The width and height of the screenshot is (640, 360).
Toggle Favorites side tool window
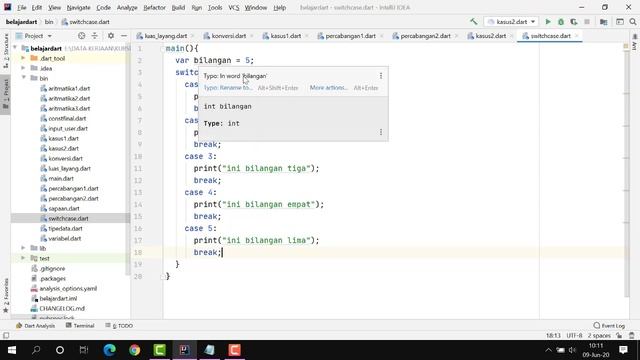[x=6, y=296]
